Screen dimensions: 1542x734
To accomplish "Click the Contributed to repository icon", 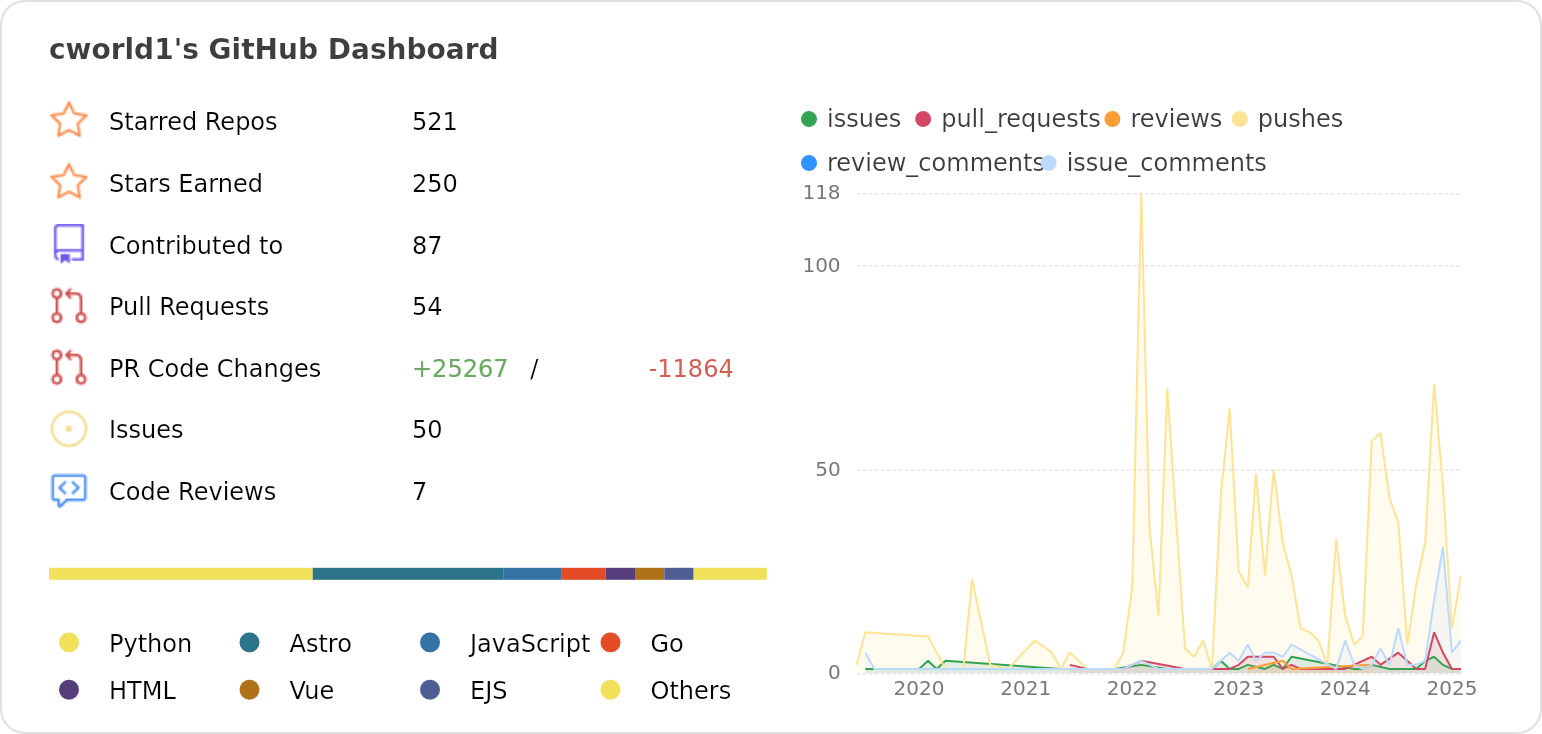I will pos(69,244).
